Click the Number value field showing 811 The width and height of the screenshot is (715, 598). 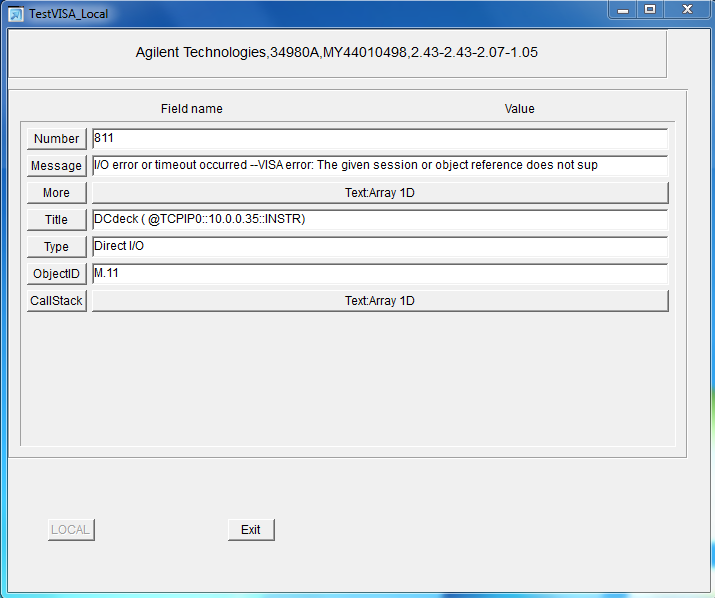379,139
